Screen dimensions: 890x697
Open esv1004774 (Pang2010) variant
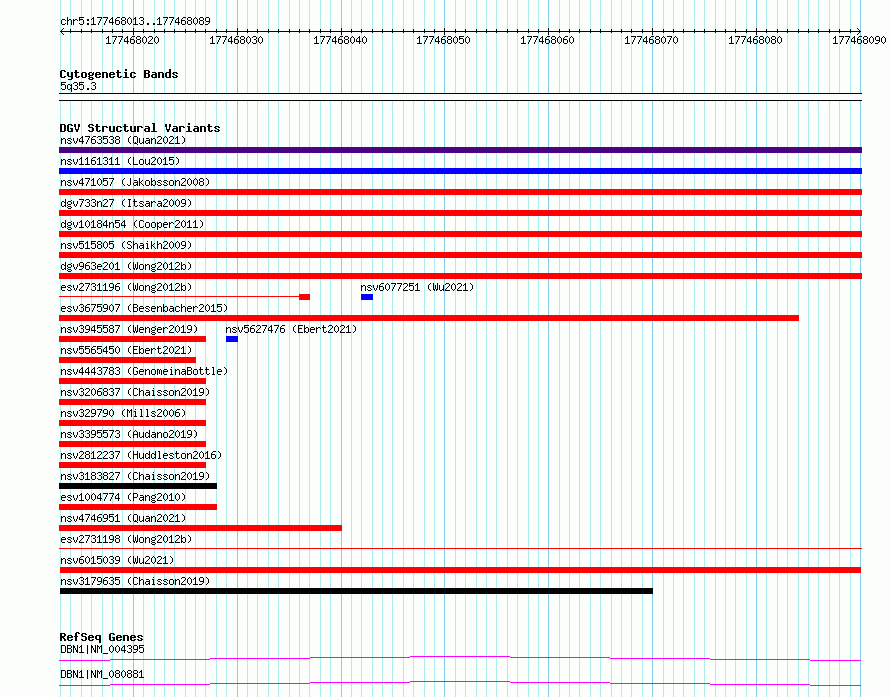[x=123, y=497]
